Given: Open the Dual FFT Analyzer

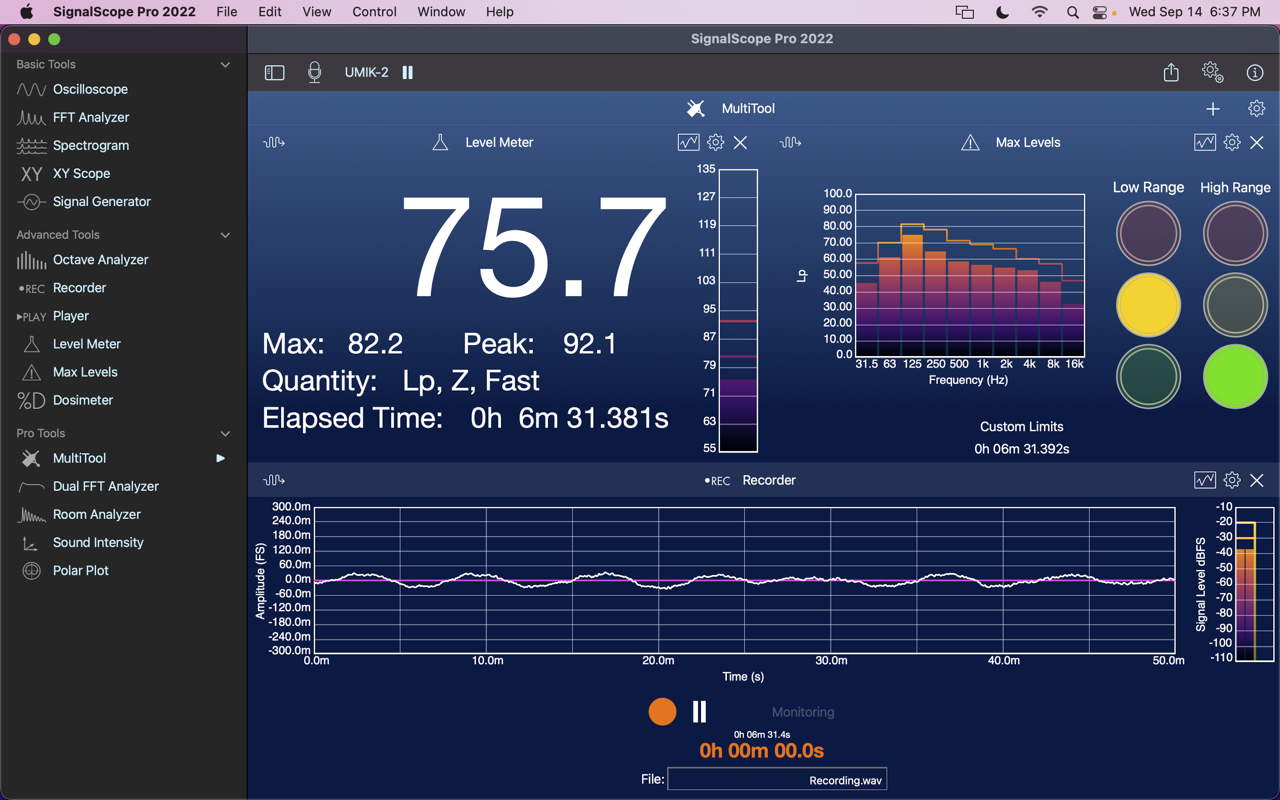Looking at the screenshot, I should 105,486.
